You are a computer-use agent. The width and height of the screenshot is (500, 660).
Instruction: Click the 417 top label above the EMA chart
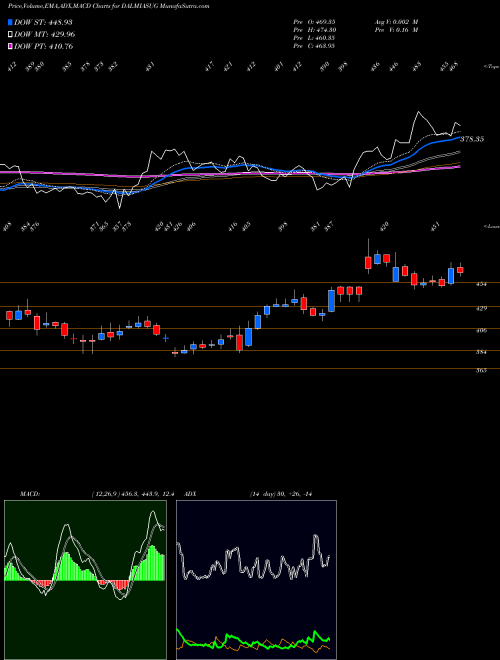(210, 67)
